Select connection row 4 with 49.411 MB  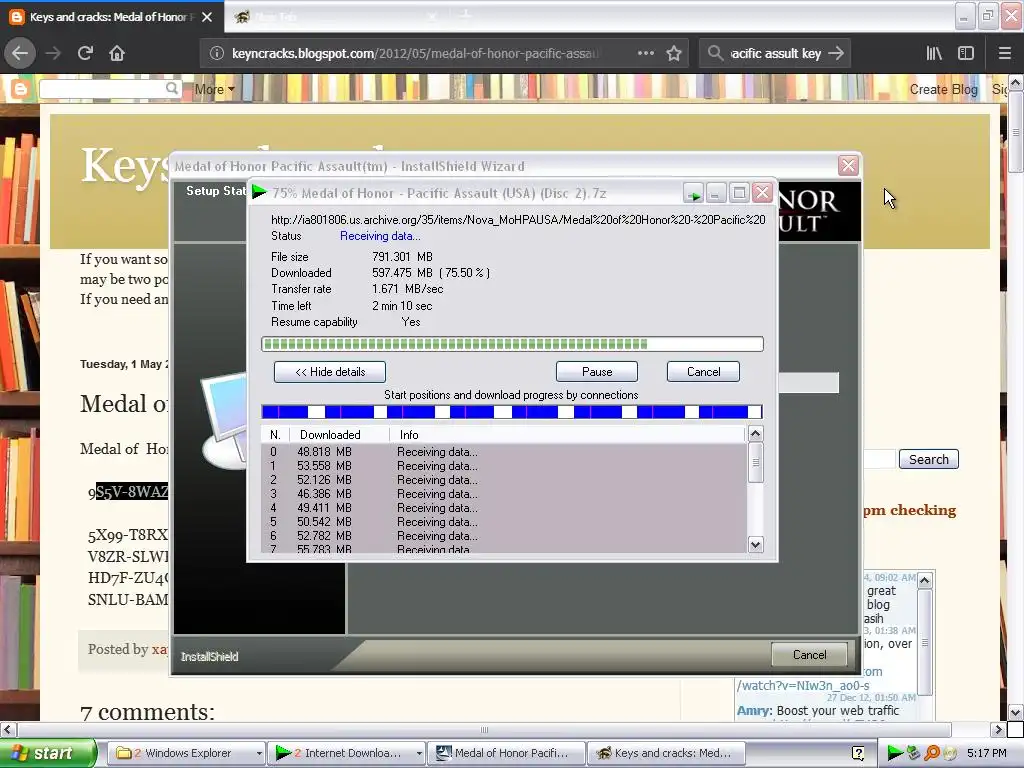click(x=504, y=508)
